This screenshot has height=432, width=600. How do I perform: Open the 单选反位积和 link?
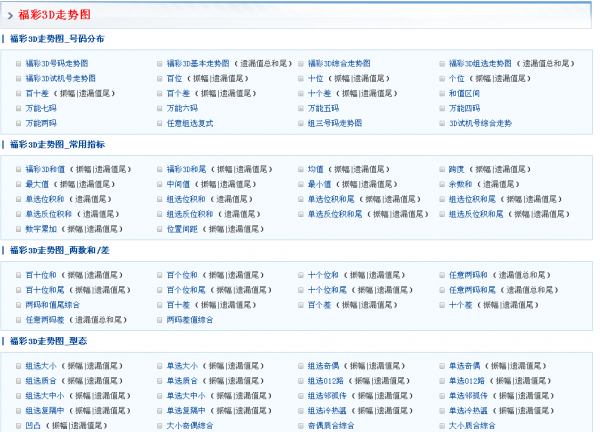[49, 214]
